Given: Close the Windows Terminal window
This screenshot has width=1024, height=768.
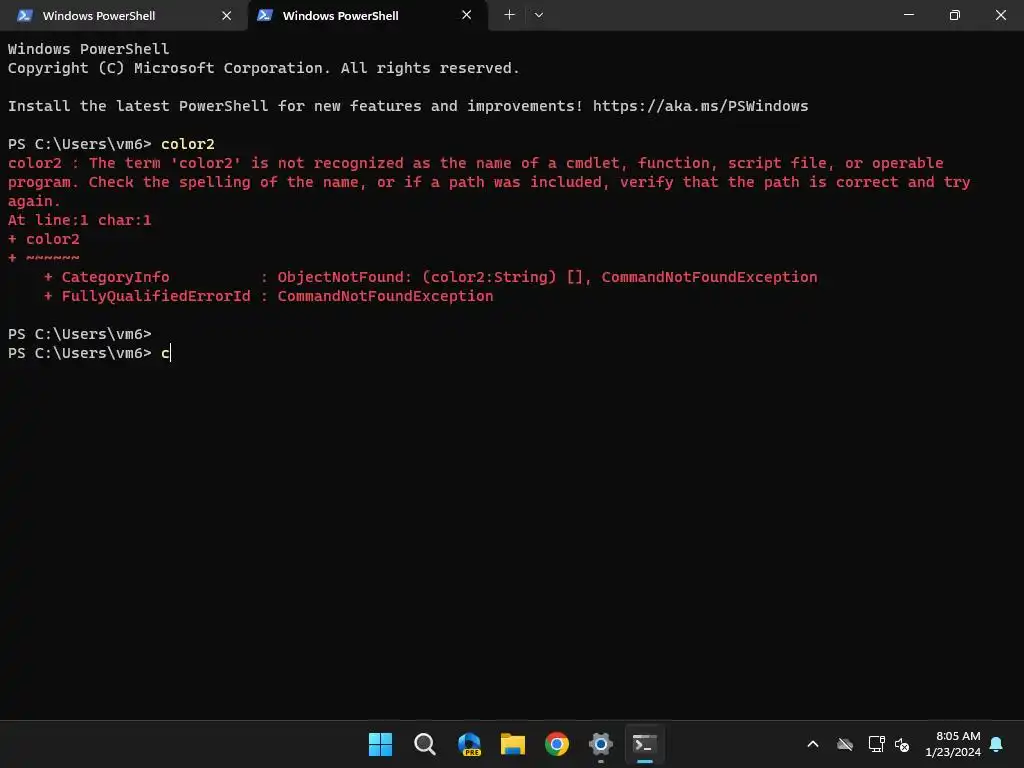Looking at the screenshot, I should coord(1000,15).
